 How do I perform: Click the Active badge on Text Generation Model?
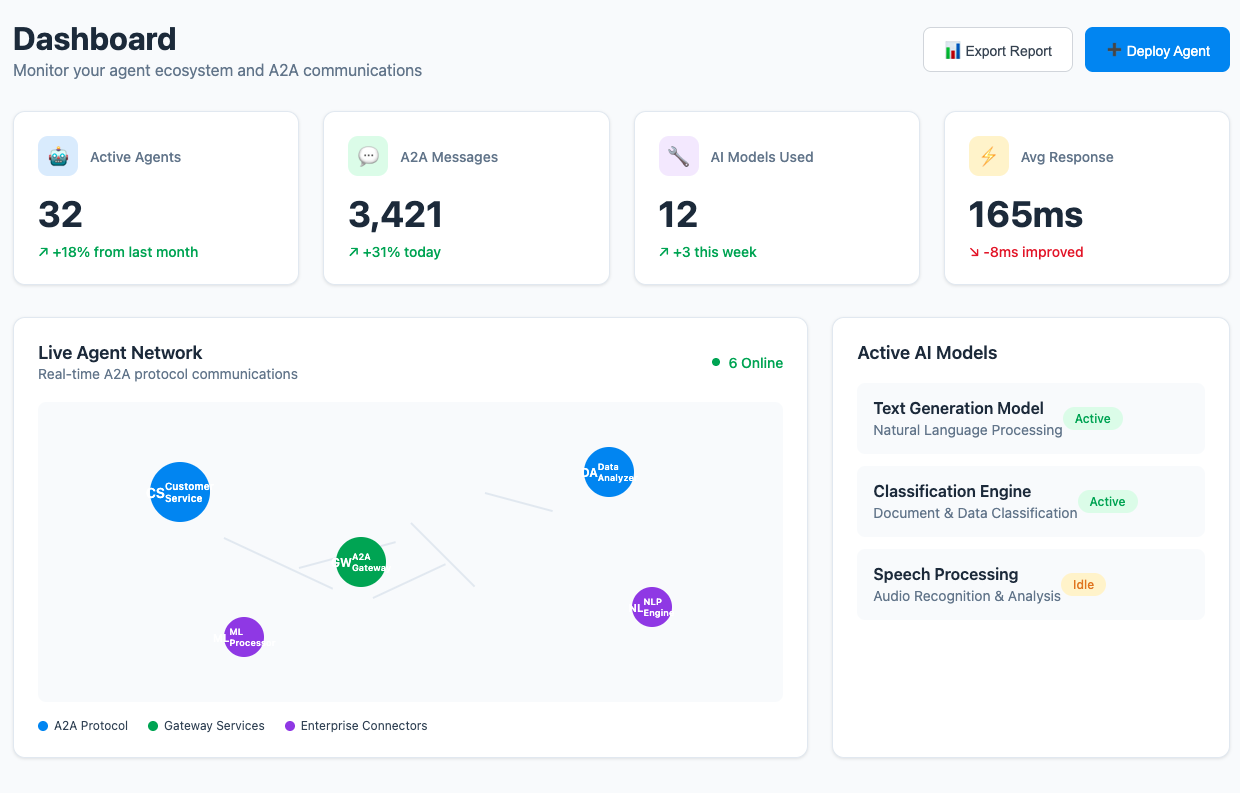1092,419
